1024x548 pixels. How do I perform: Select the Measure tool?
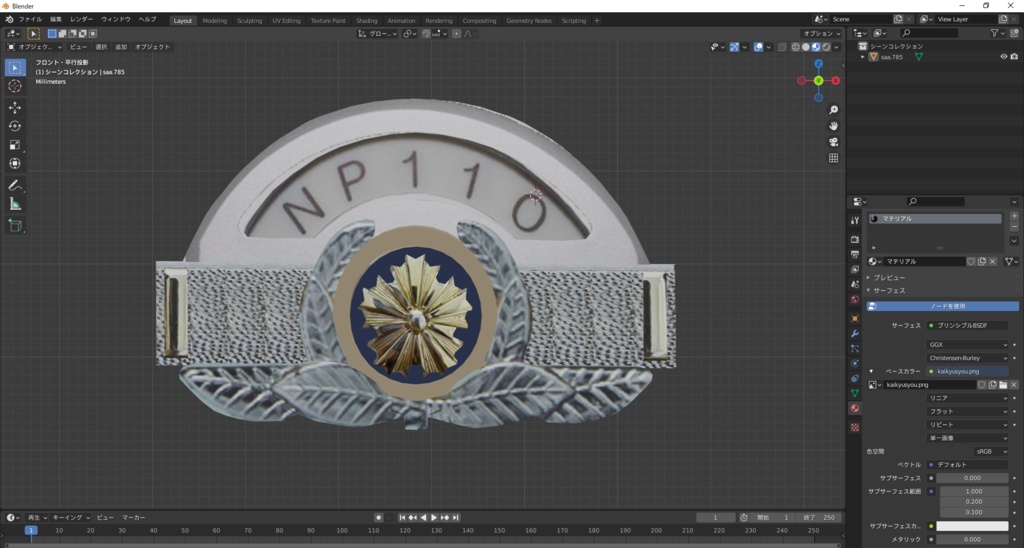pyautogui.click(x=15, y=204)
